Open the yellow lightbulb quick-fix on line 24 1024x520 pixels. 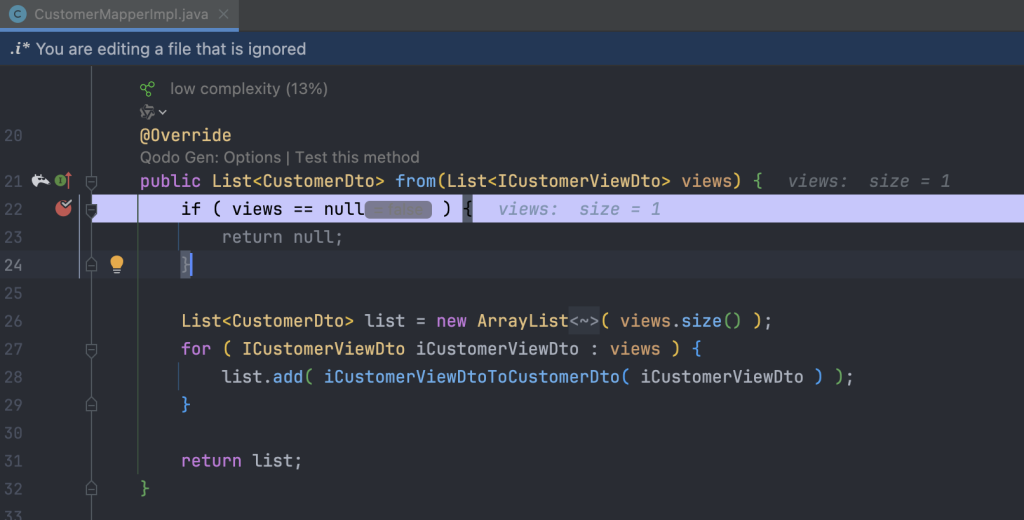117,264
